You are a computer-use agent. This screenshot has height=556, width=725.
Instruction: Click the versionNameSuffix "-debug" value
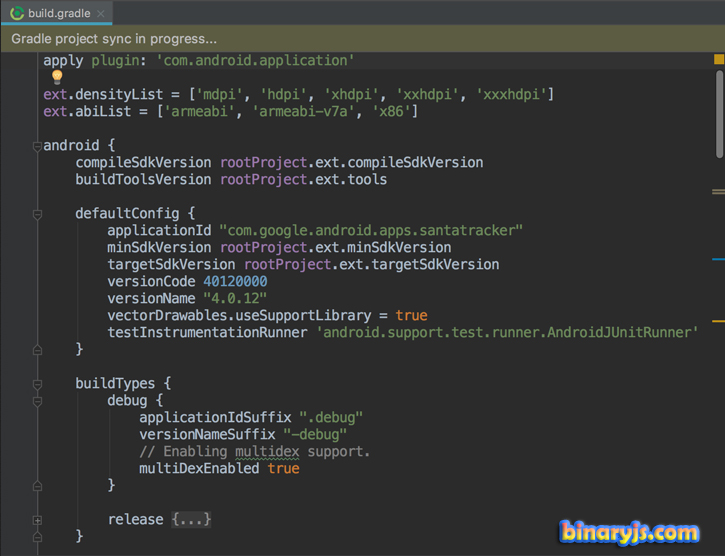315,434
